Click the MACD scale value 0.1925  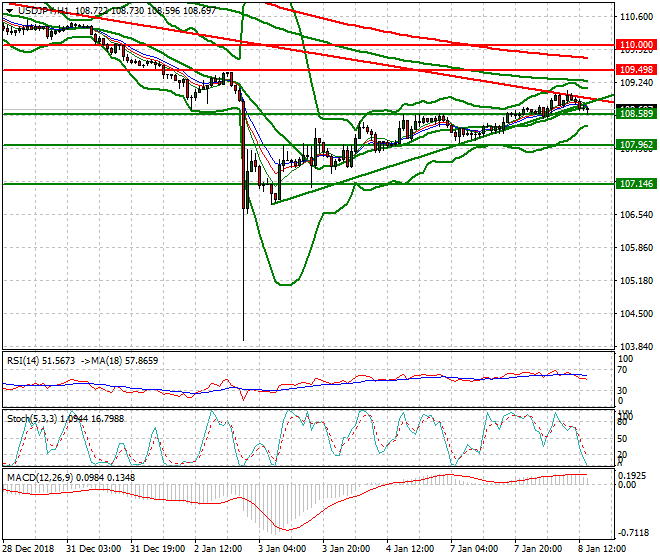pos(632,476)
